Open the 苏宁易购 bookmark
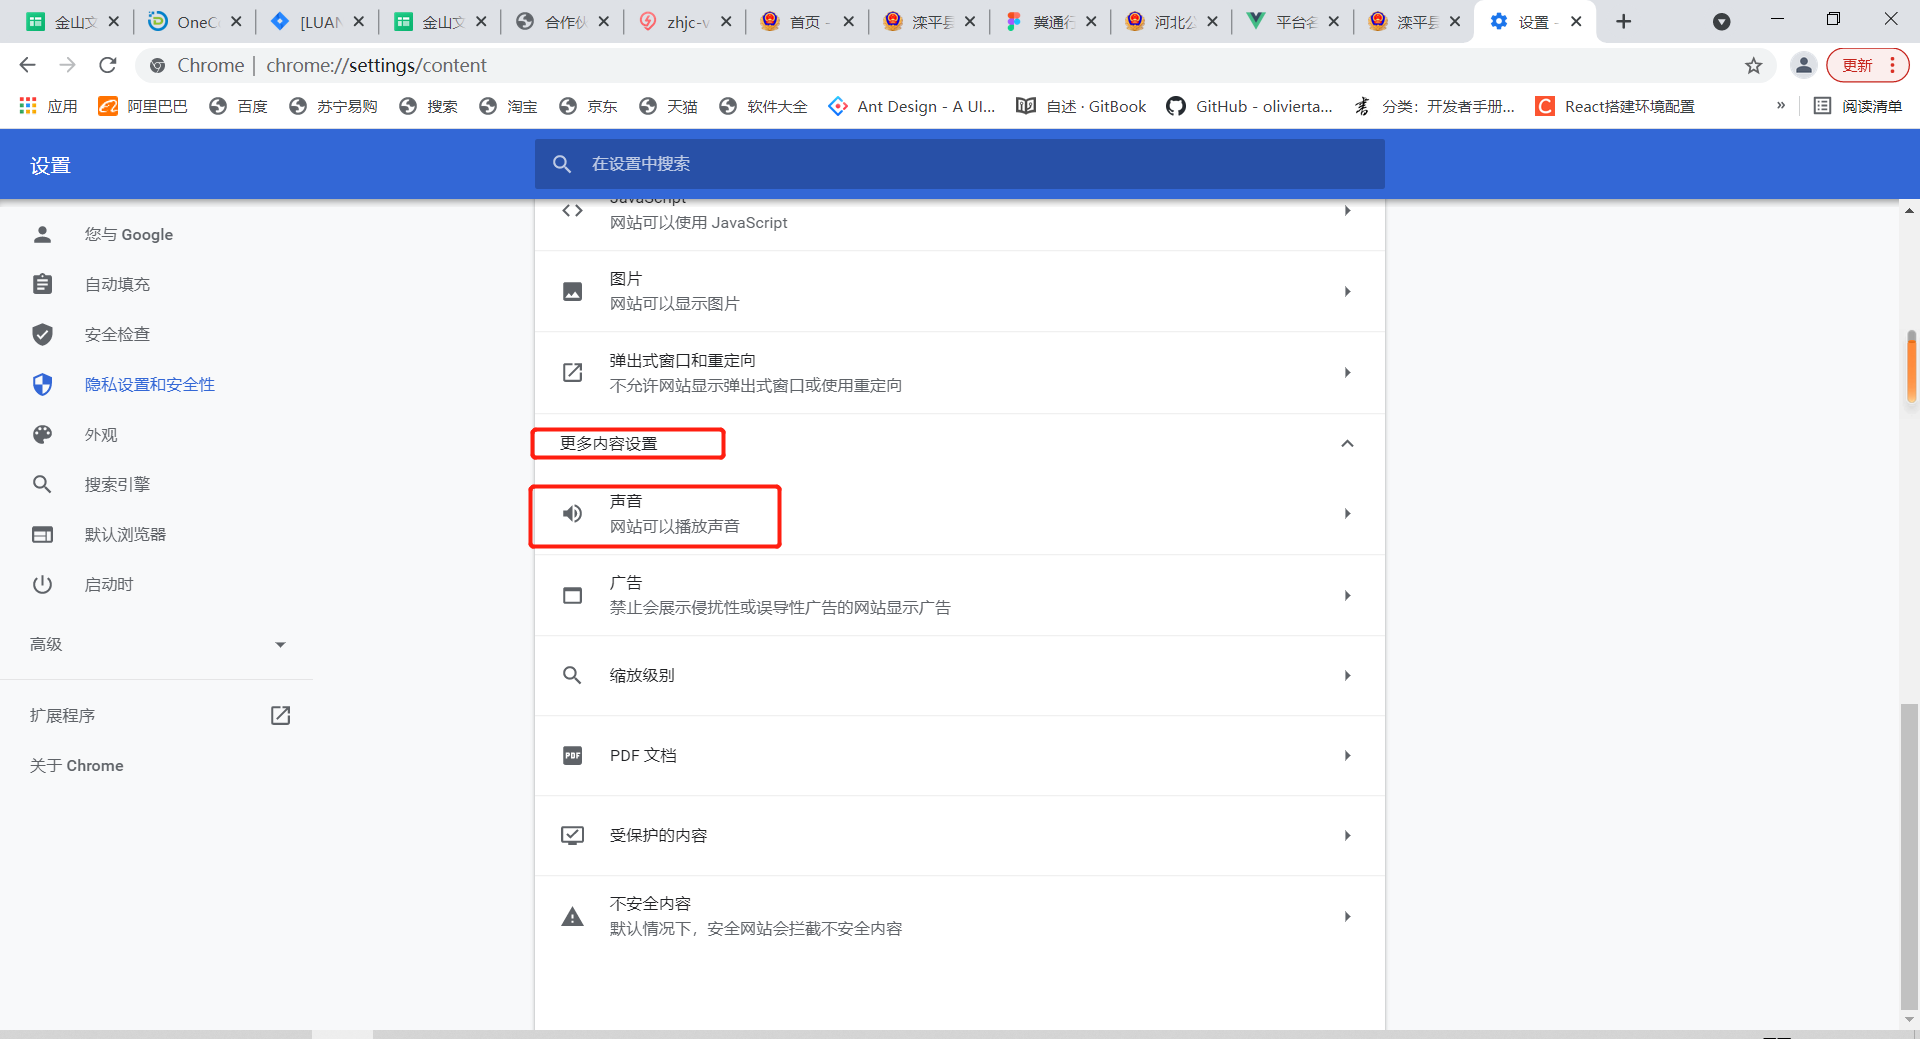 coord(333,106)
